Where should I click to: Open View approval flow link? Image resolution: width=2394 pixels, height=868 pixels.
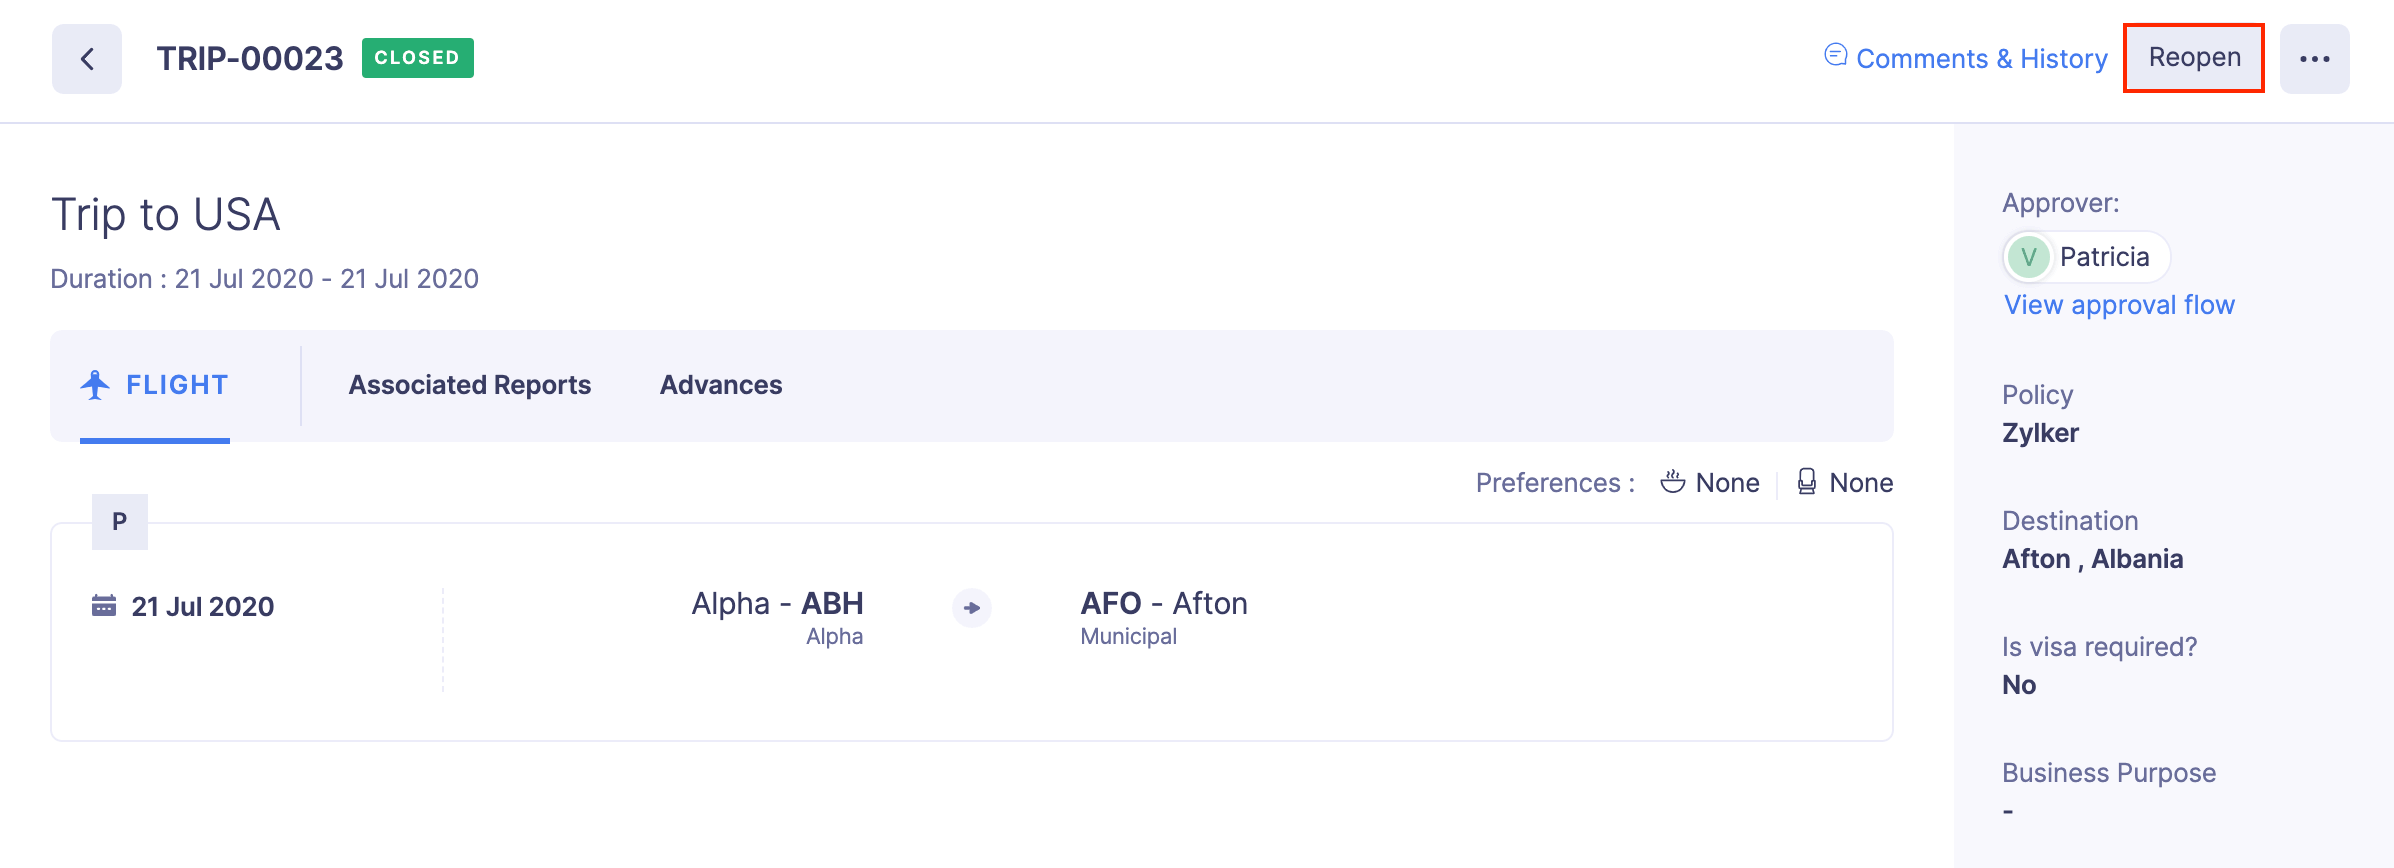coord(2118,305)
